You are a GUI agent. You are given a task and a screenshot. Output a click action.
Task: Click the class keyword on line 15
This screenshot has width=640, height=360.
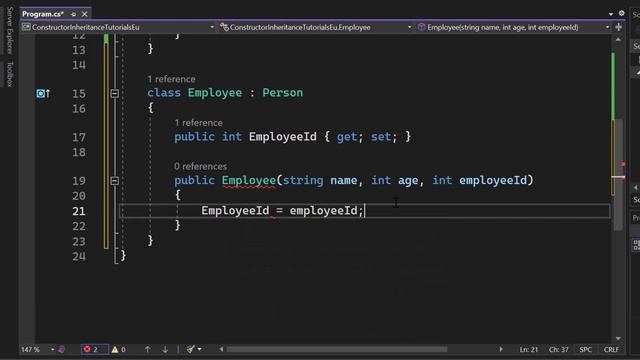164,93
